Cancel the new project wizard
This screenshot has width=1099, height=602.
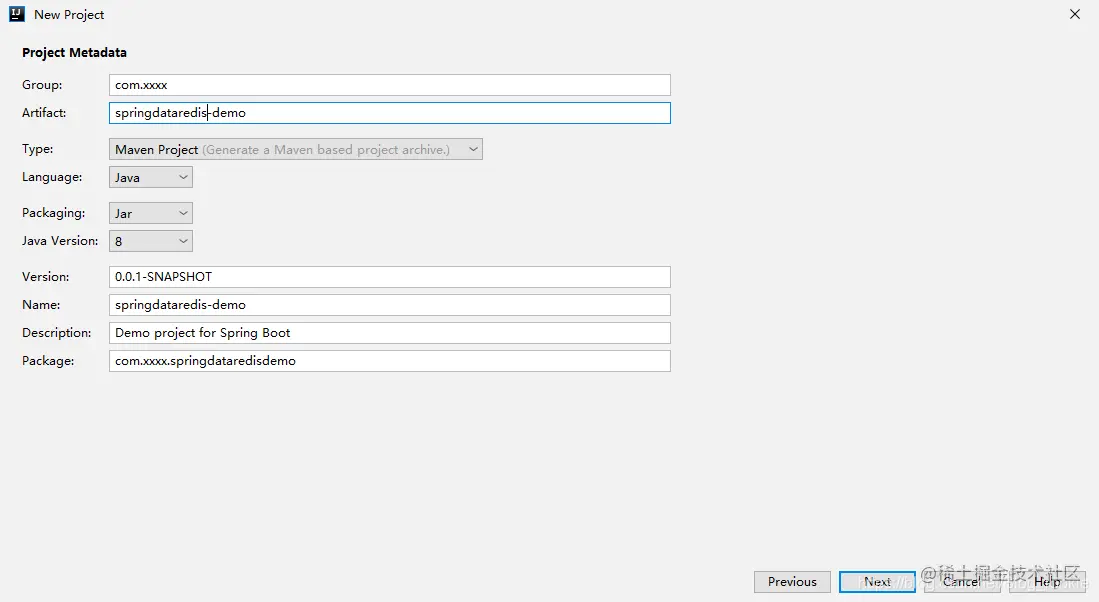[962, 582]
